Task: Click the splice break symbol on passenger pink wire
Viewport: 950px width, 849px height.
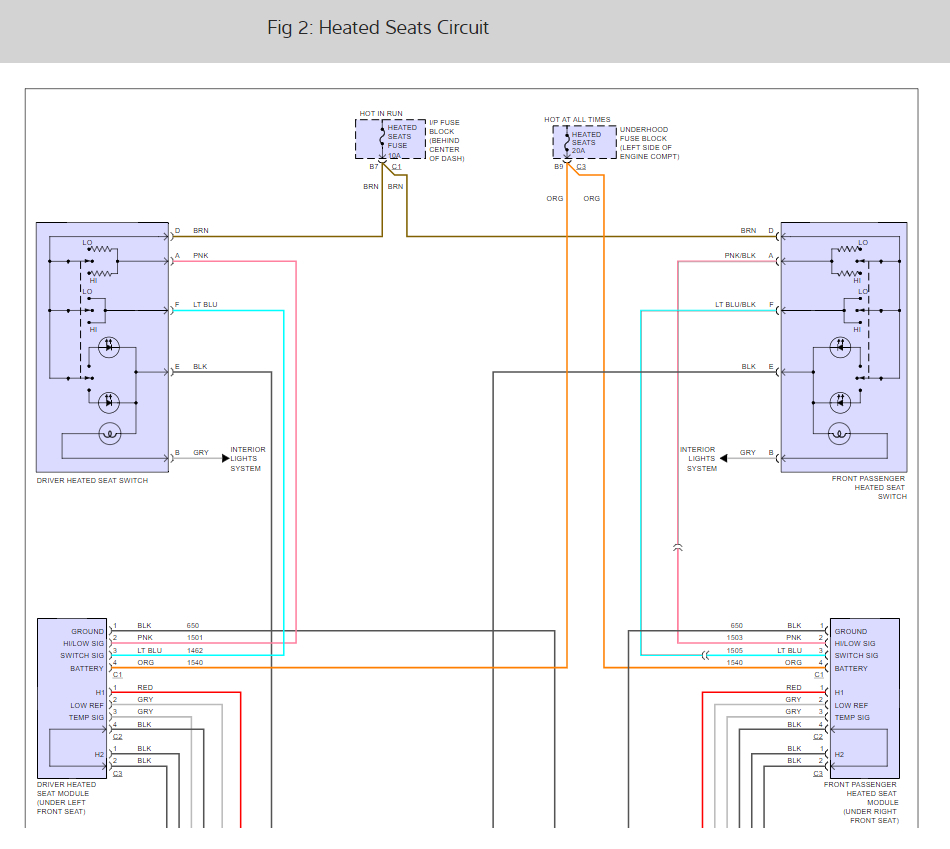Action: coord(678,548)
